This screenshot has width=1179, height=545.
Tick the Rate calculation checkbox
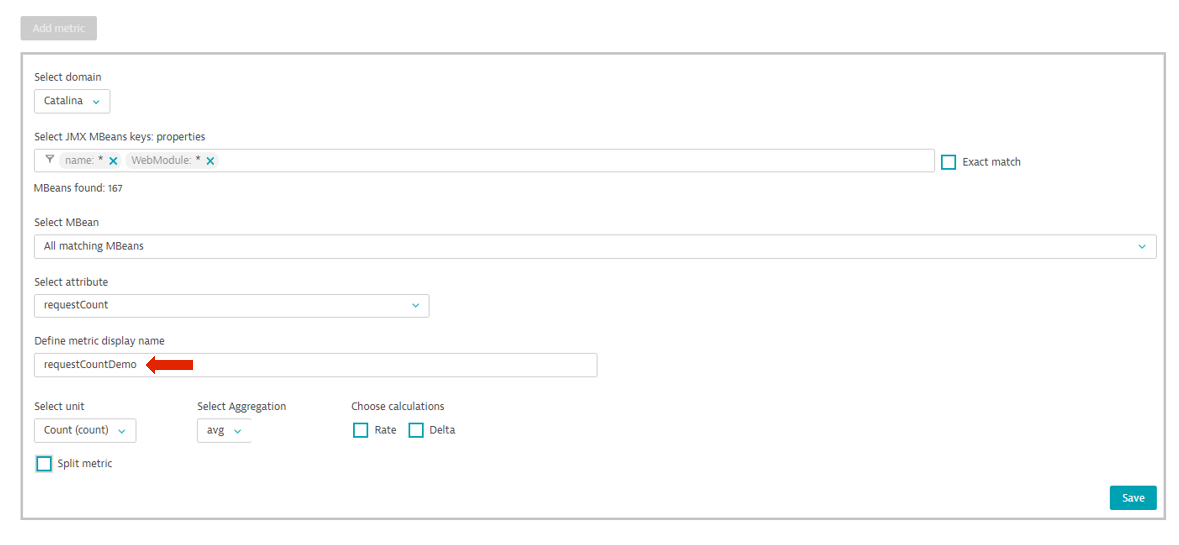[x=361, y=430]
